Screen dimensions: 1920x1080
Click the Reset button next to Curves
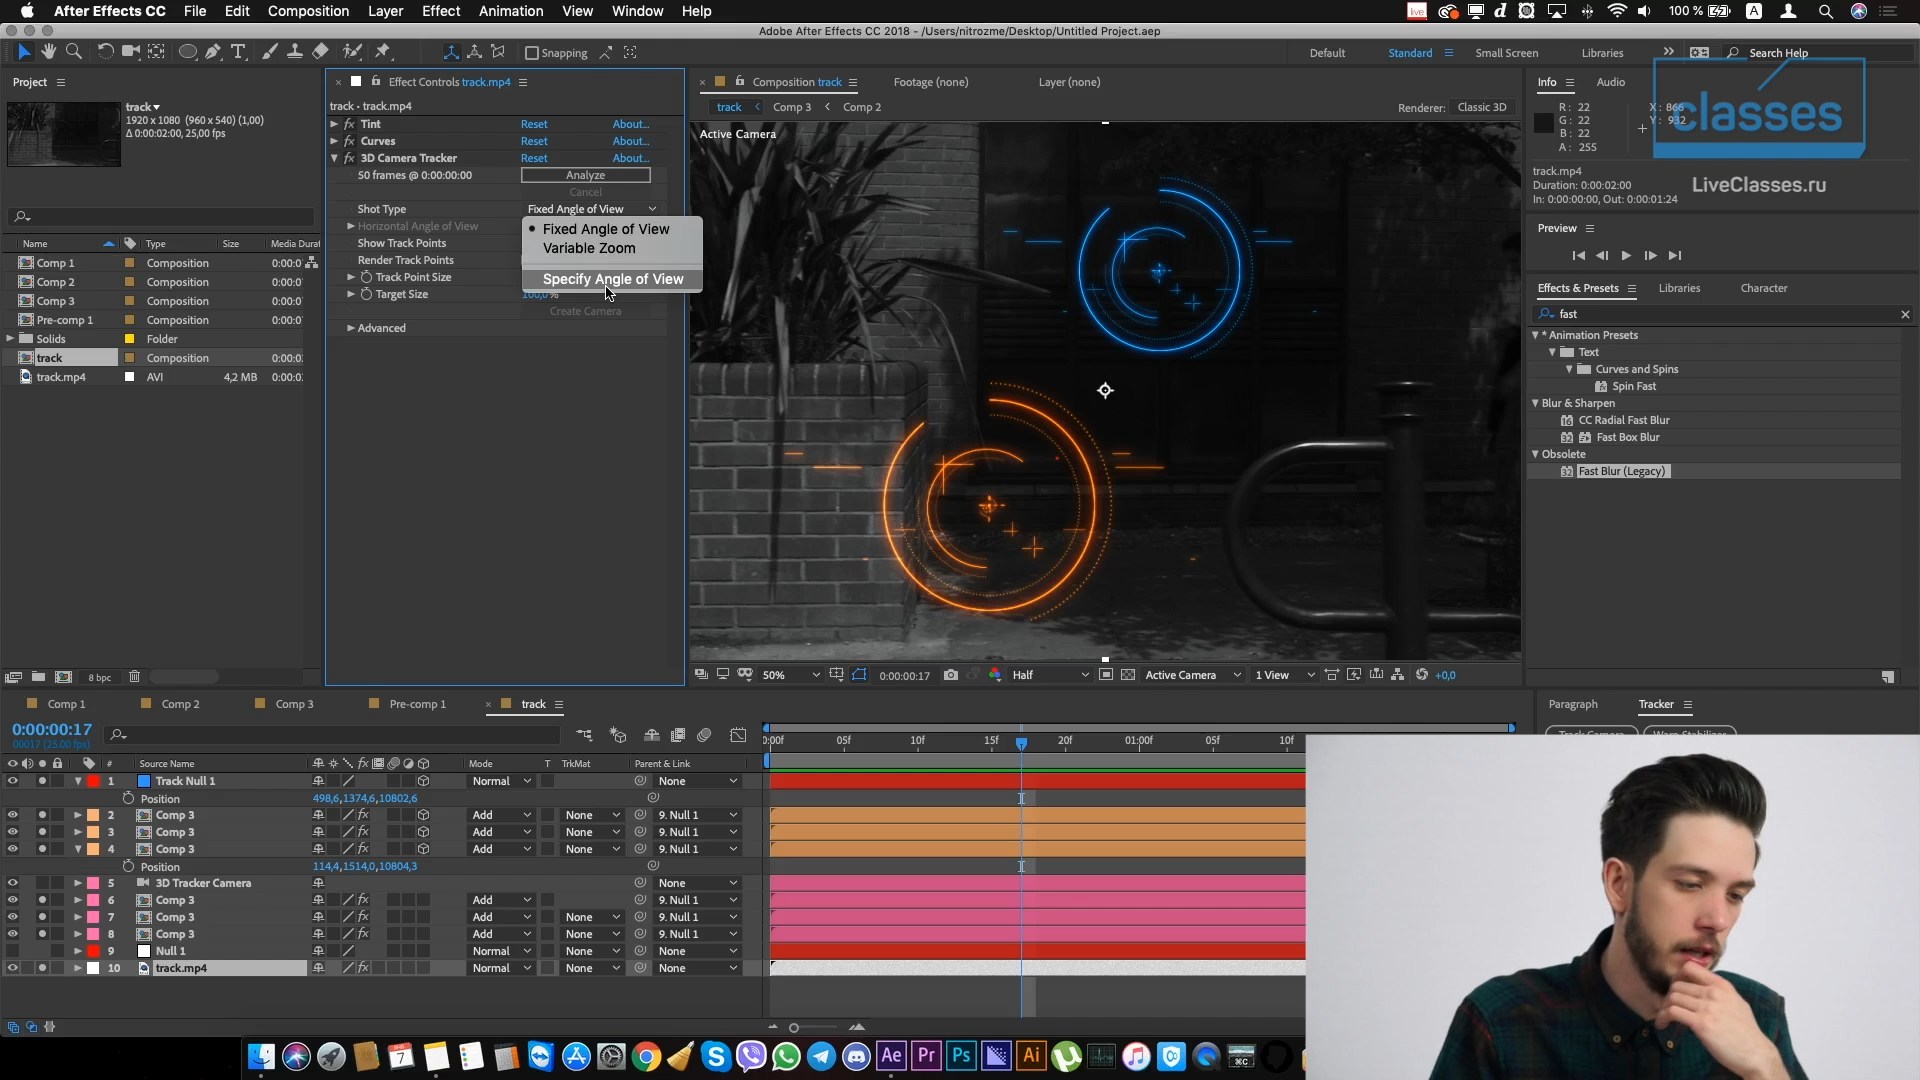tap(534, 141)
